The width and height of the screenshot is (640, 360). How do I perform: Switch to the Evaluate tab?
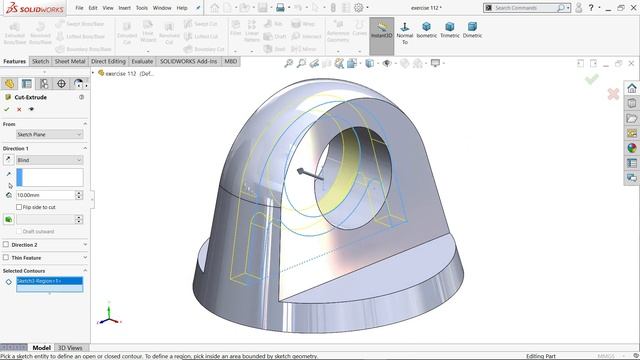pyautogui.click(x=142, y=61)
